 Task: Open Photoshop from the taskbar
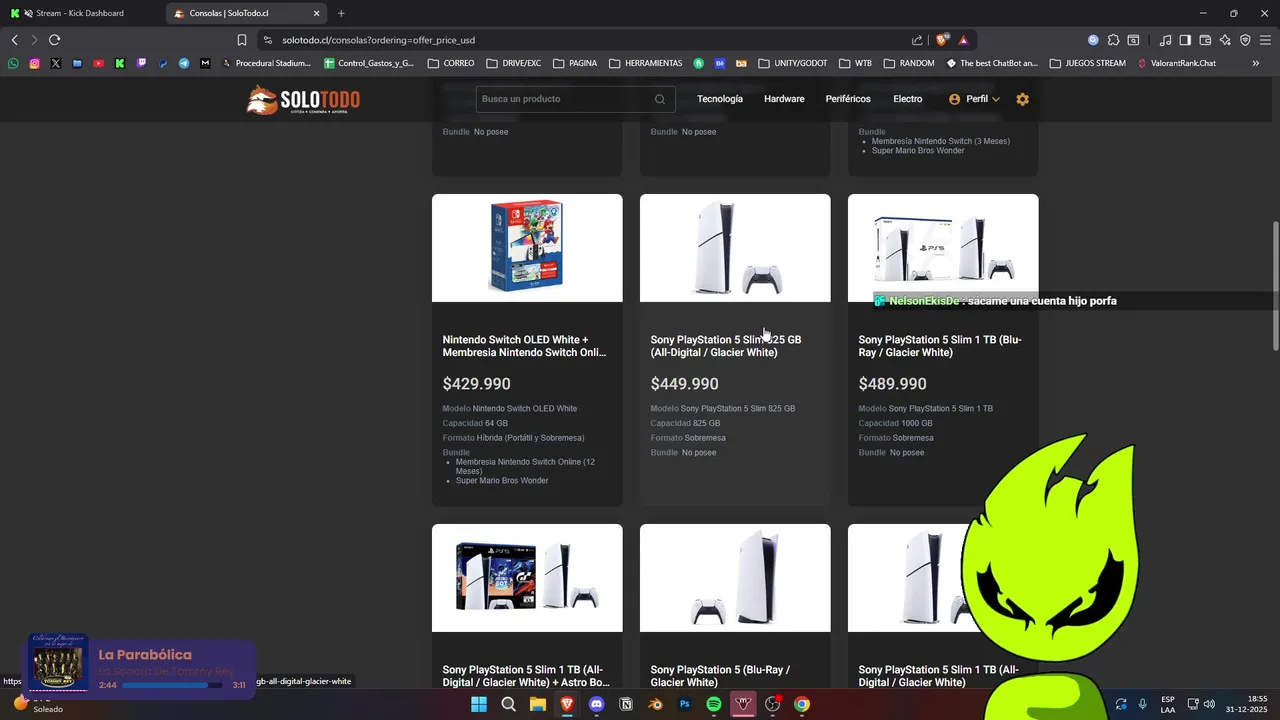coord(685,704)
